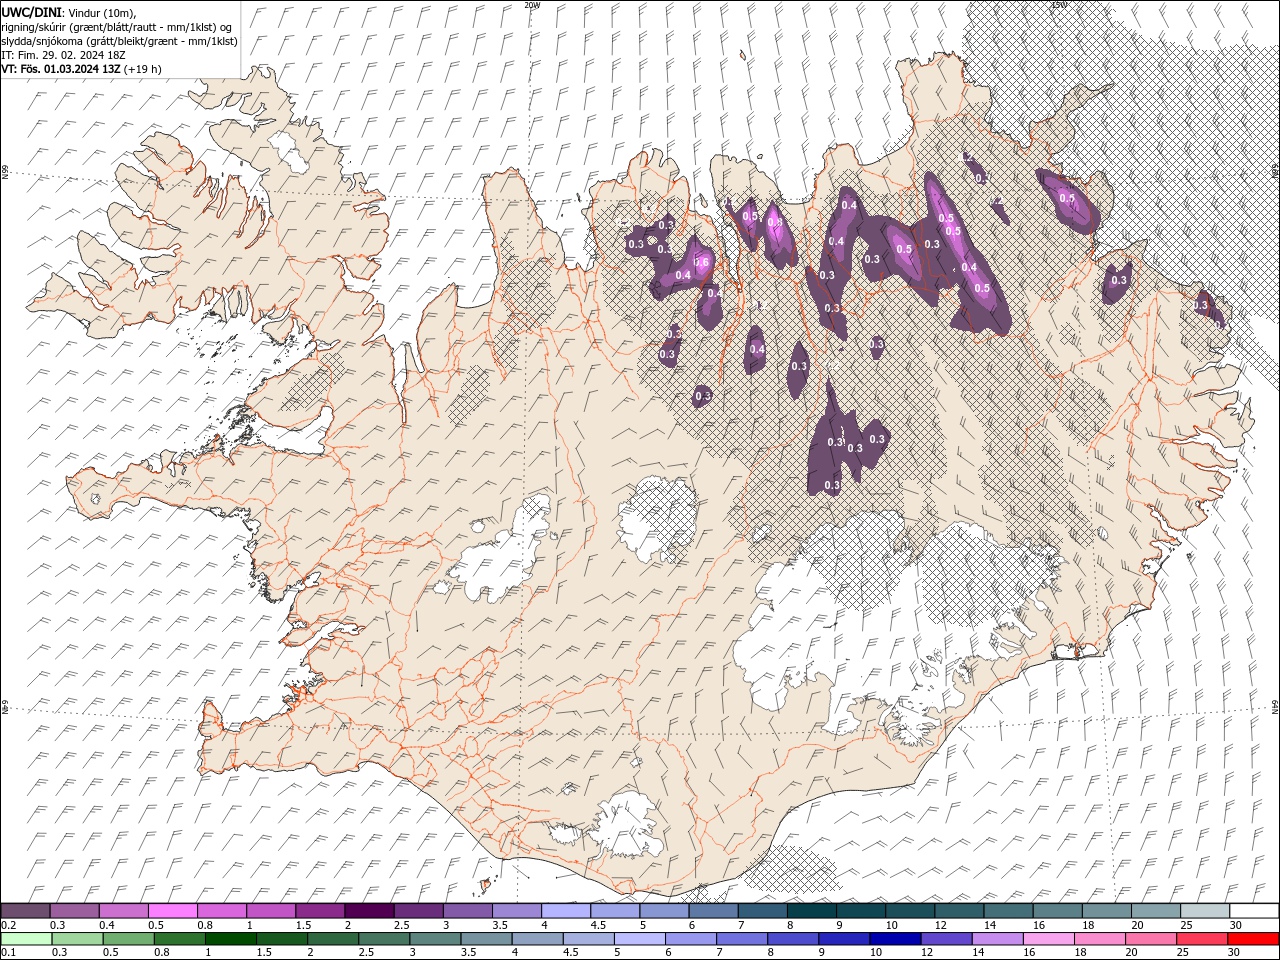
Task: Click the lower-row swatch starting at 4.5
Action: point(589,939)
